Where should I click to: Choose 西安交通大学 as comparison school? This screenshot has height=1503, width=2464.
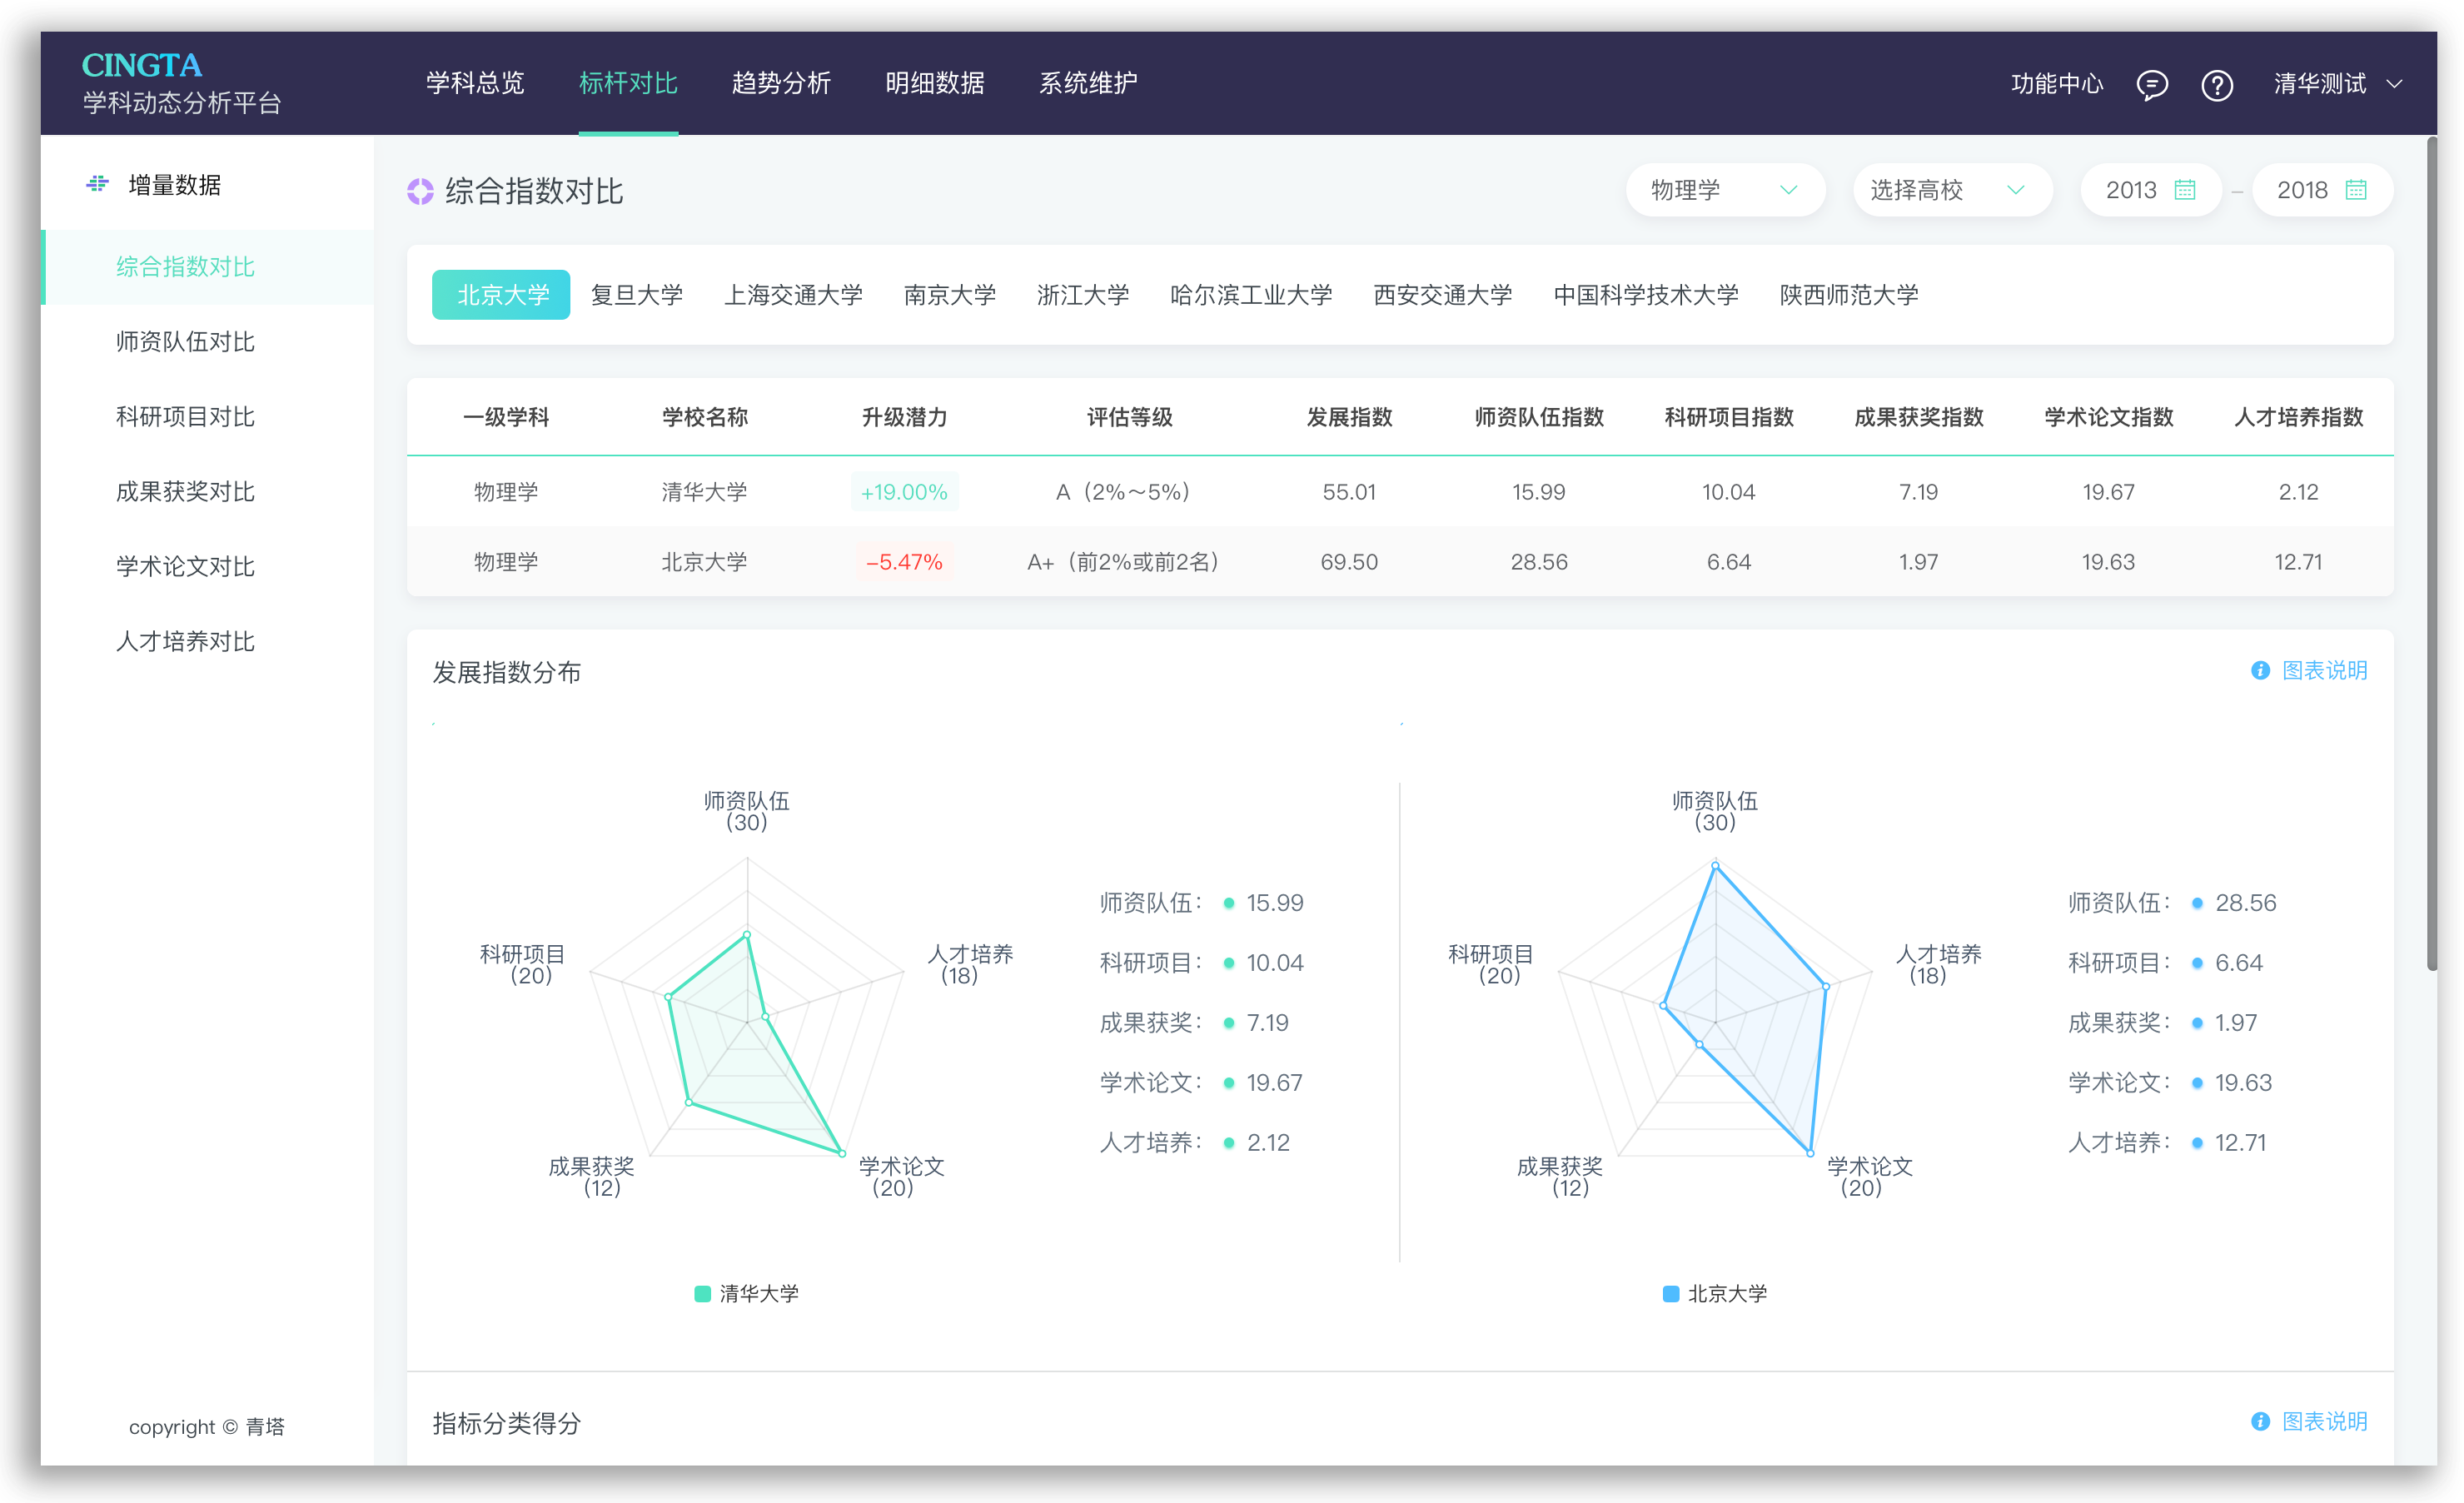coord(1442,295)
